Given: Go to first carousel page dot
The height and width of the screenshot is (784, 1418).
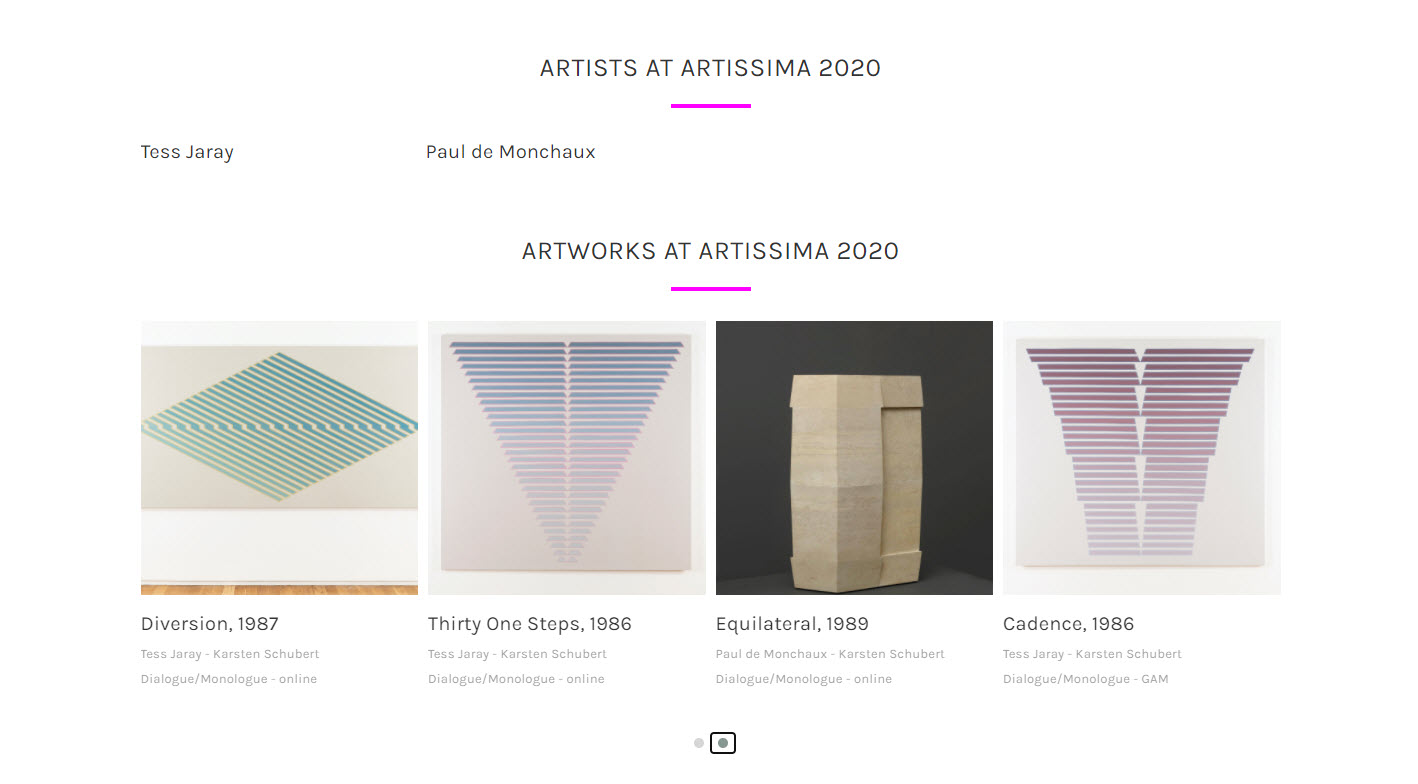Looking at the screenshot, I should 699,743.
